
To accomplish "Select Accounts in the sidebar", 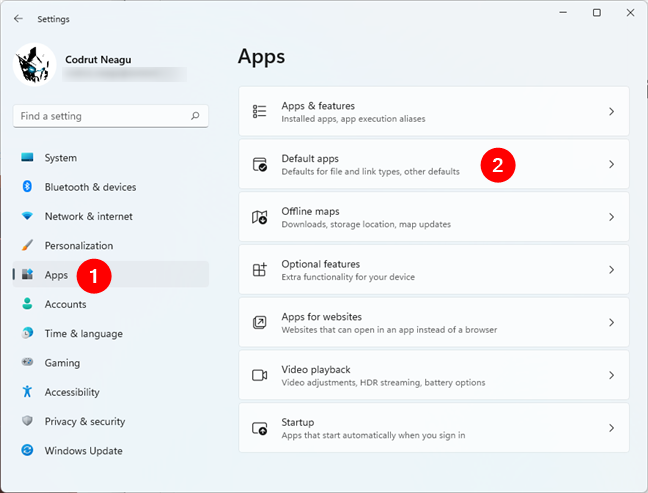I will (111, 305).
